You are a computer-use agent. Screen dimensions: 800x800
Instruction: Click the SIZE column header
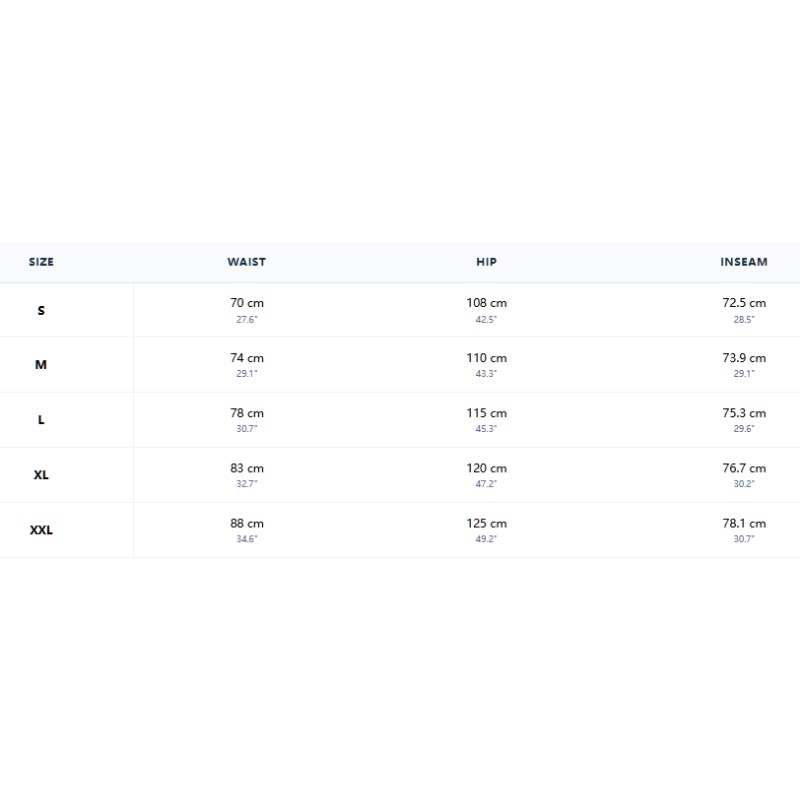point(41,262)
